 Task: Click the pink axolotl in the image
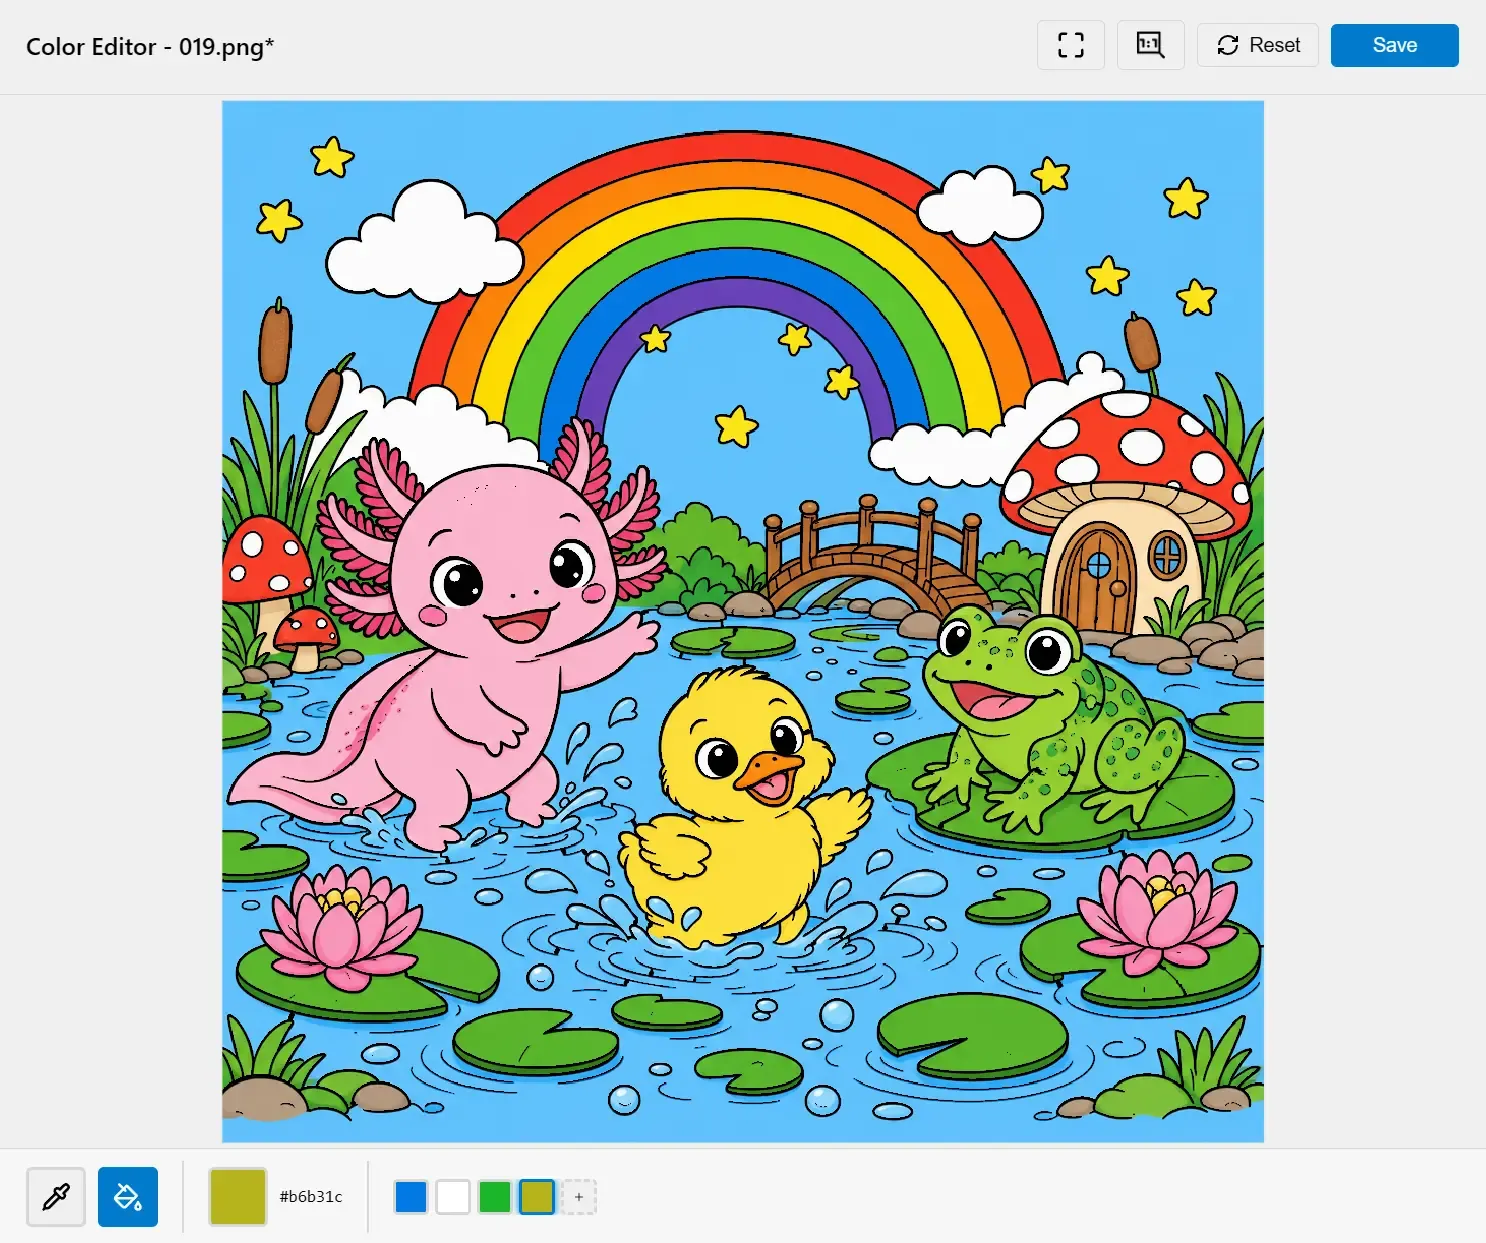[480, 640]
